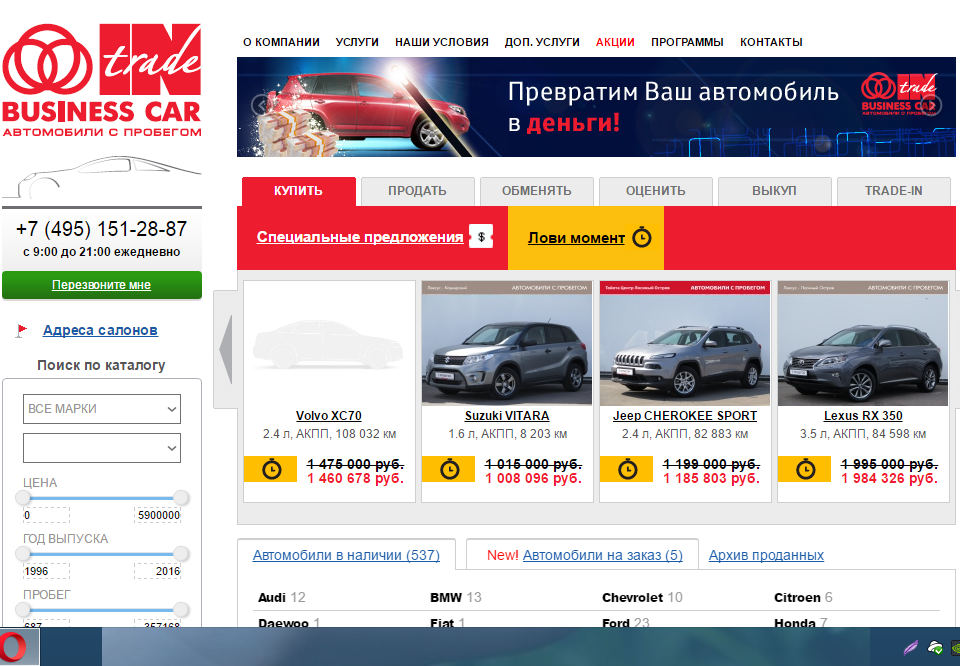Screen dimensions: 960x666
Task: Open the АКЦИИ menu item
Action: click(615, 42)
